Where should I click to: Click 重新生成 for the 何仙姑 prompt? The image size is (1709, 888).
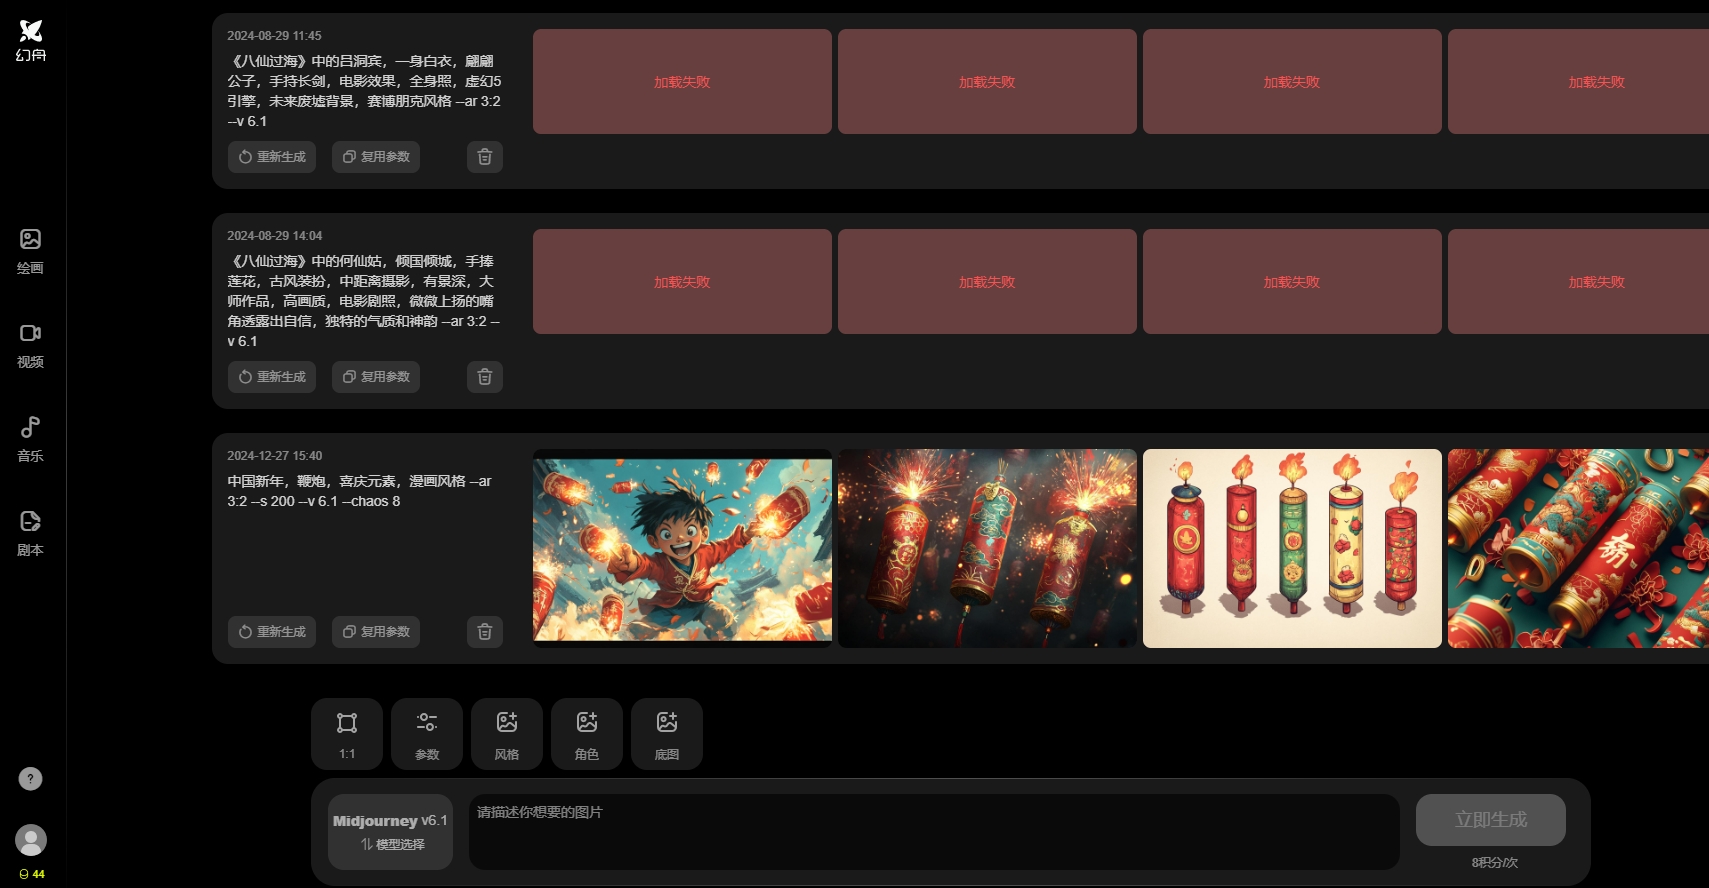(272, 377)
